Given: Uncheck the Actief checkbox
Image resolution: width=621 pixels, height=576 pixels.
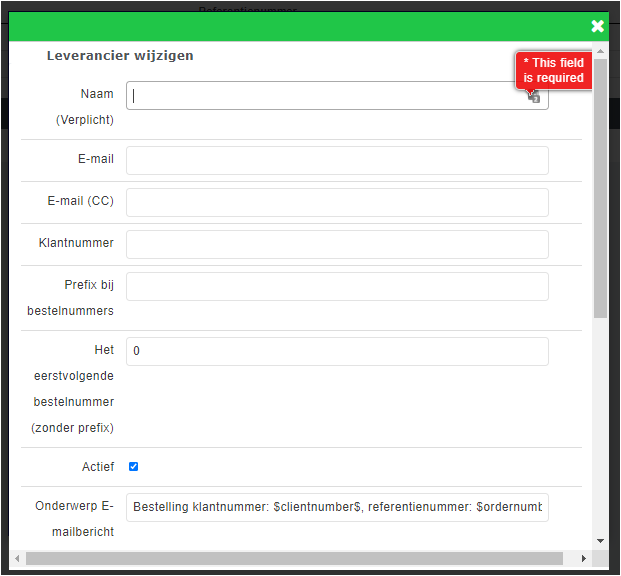Looking at the screenshot, I should tap(134, 467).
